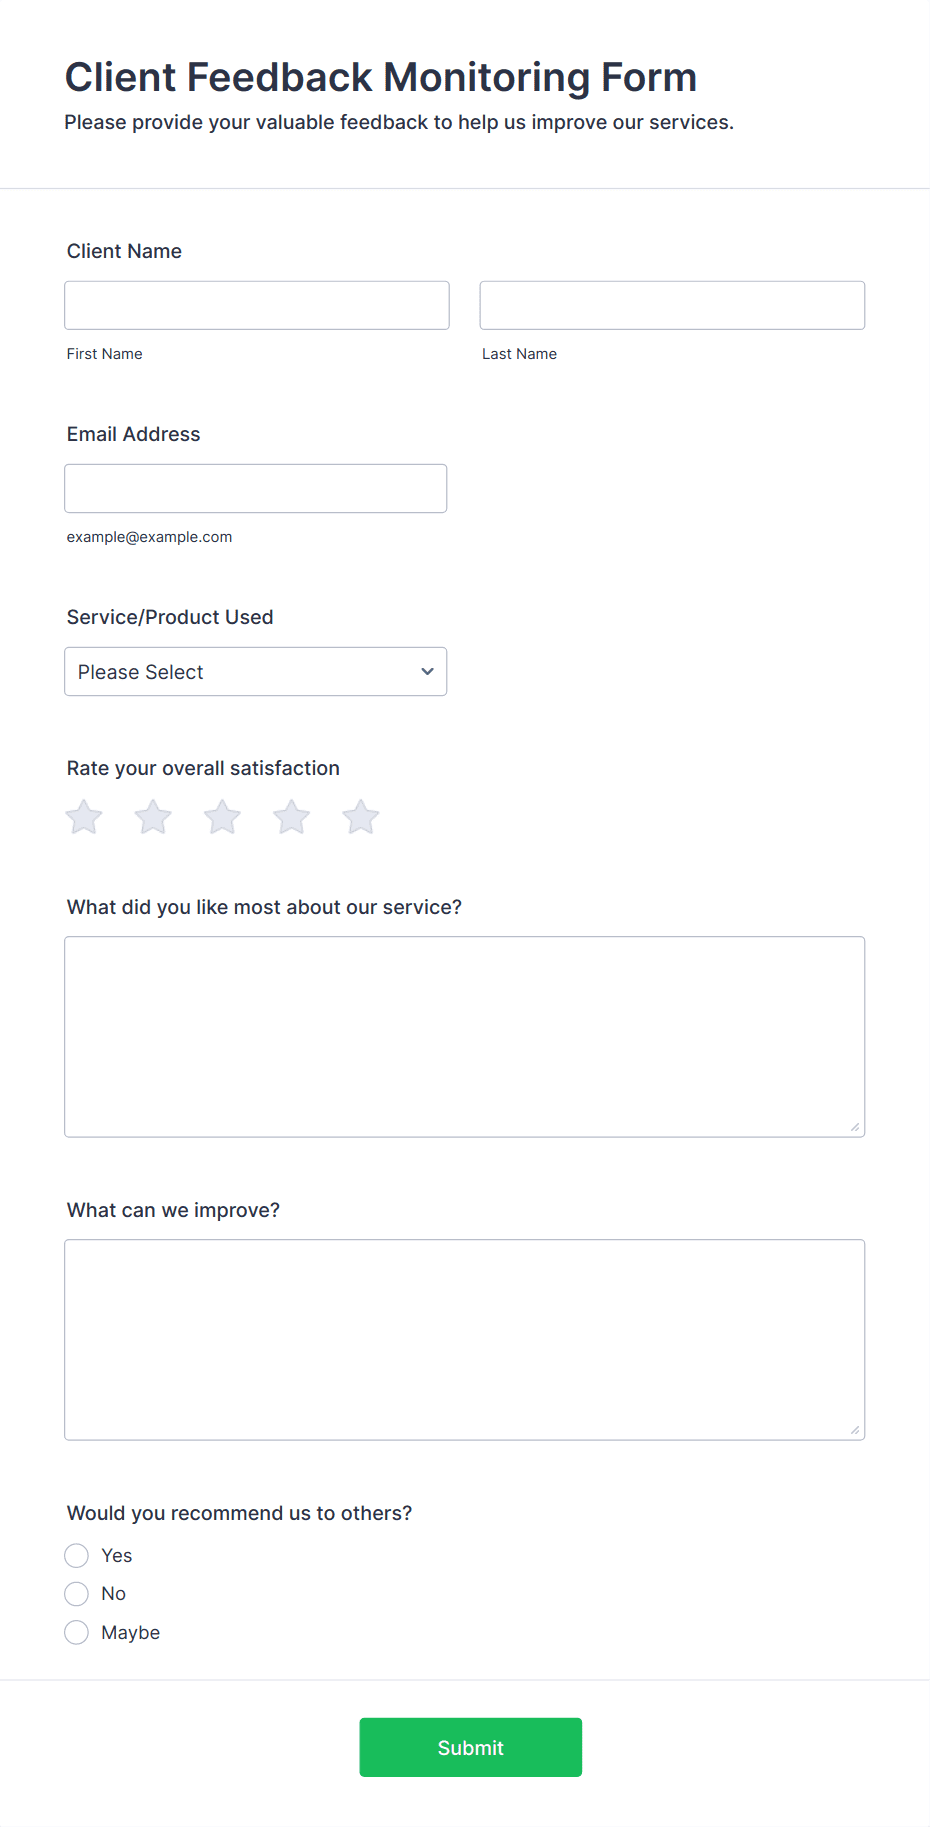Select the first star for satisfaction rating
Screen dimensions: 930x1827
pos(83,816)
